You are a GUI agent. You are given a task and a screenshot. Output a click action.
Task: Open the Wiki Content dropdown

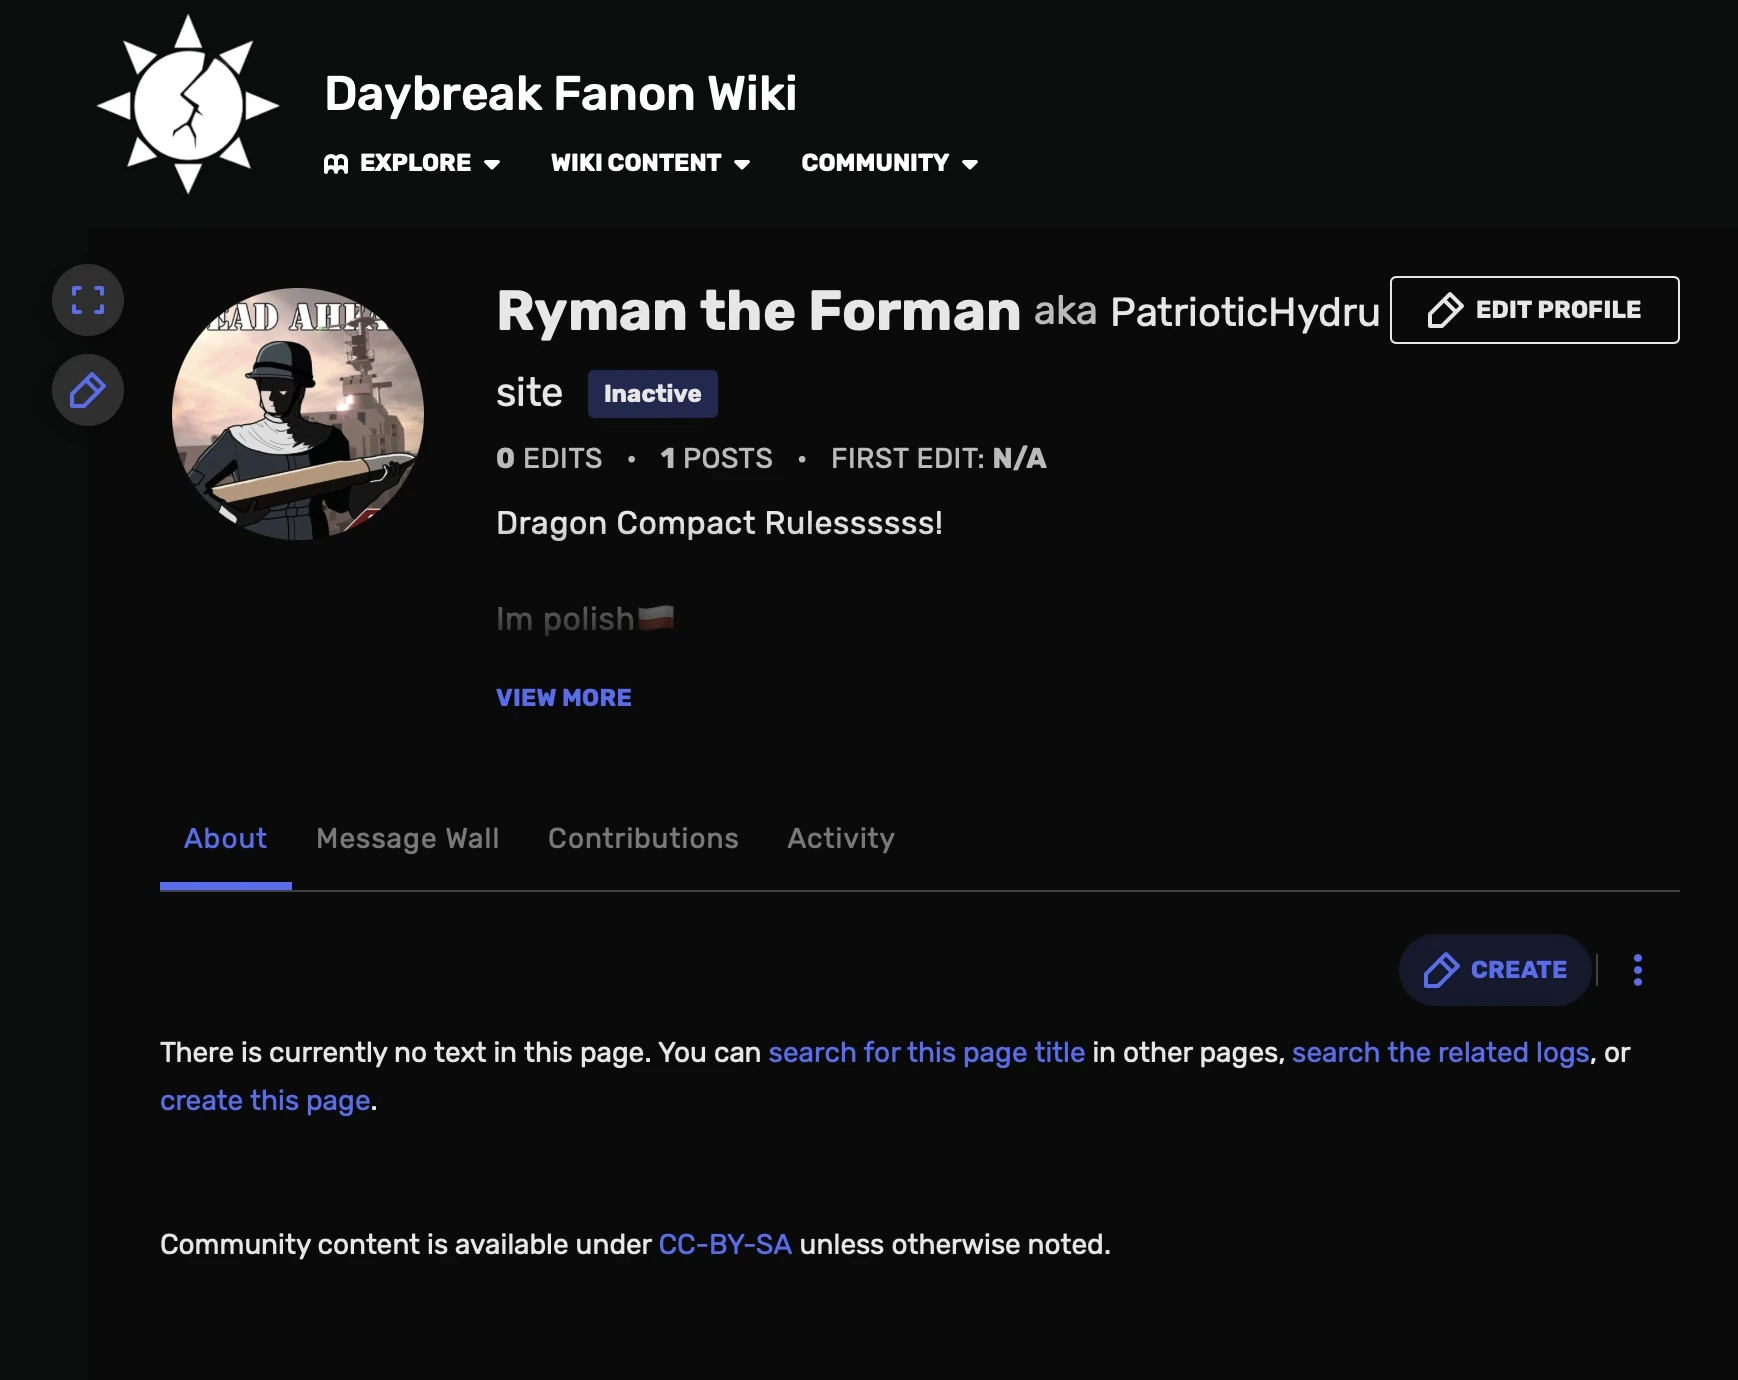[650, 163]
